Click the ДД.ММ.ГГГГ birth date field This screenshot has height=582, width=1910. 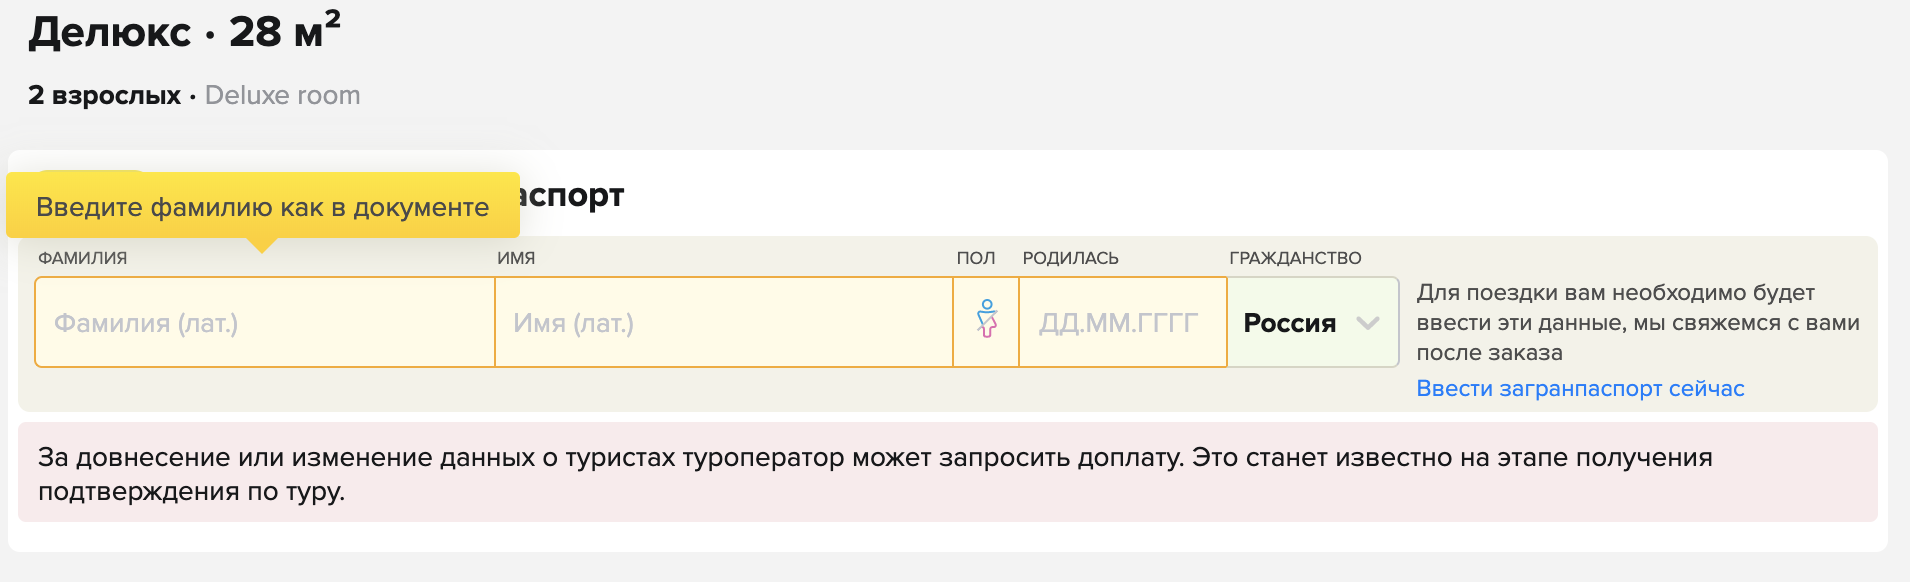coord(1123,322)
